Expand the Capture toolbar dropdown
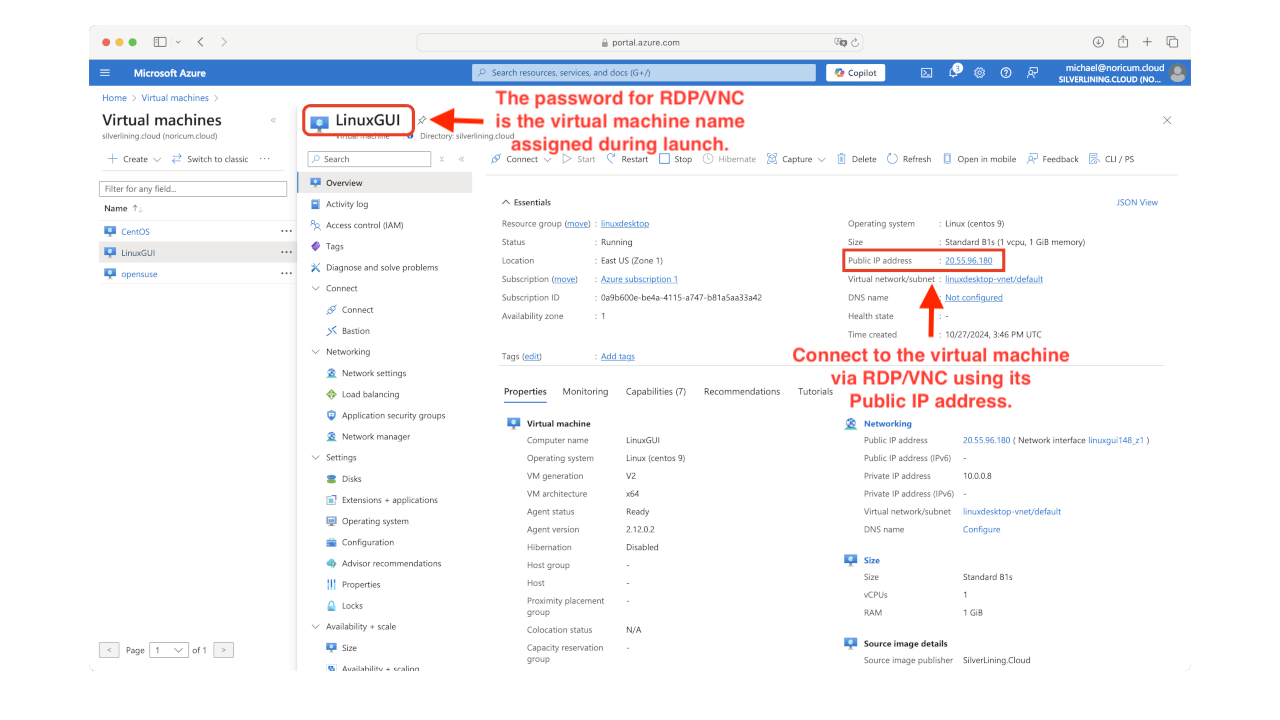This screenshot has width=1280, height=720. 821,159
